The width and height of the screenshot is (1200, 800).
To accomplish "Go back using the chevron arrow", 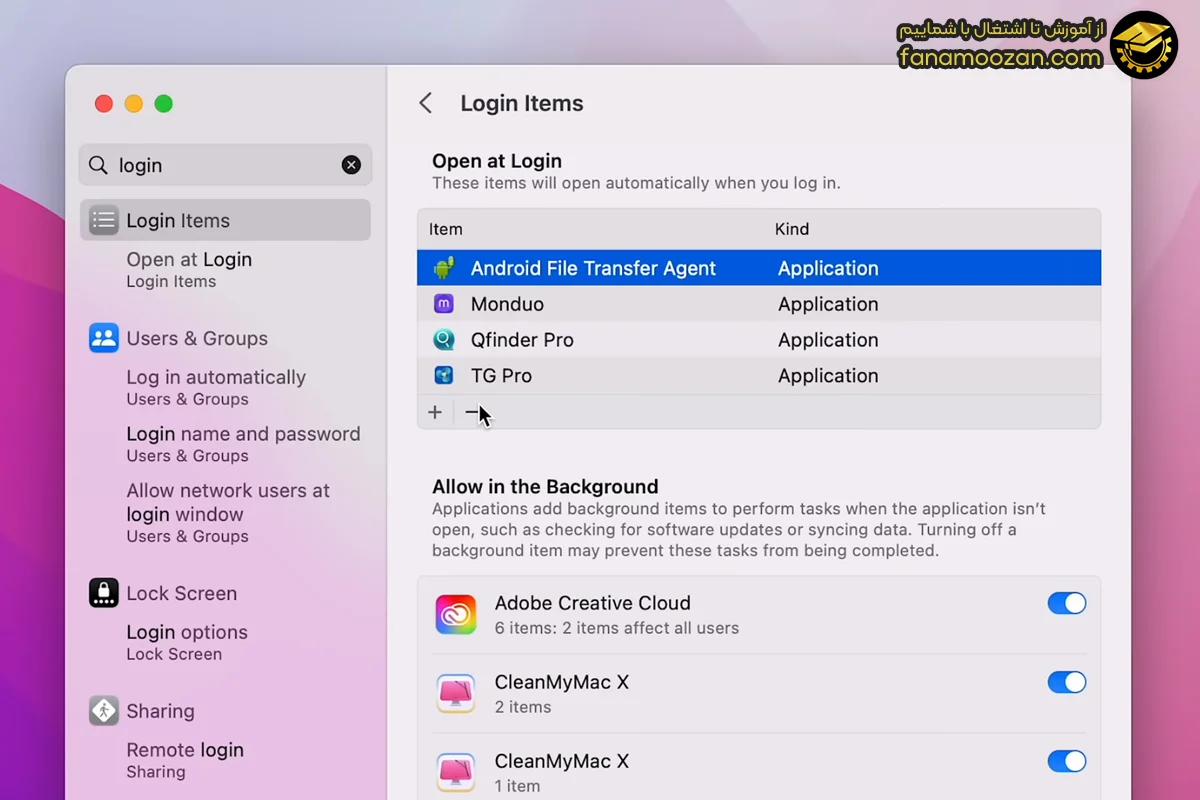I will tap(426, 103).
